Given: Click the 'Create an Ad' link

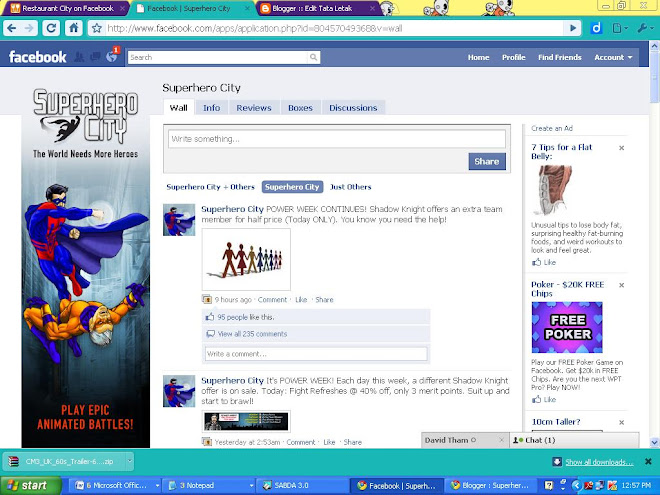Looking at the screenshot, I should [551, 128].
